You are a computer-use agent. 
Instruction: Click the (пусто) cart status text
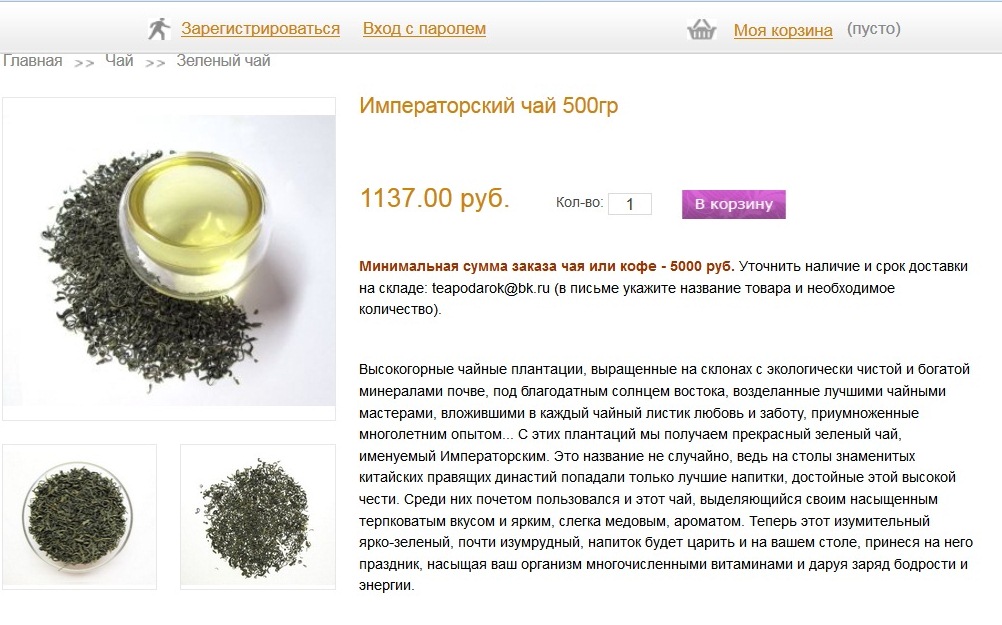tap(874, 29)
